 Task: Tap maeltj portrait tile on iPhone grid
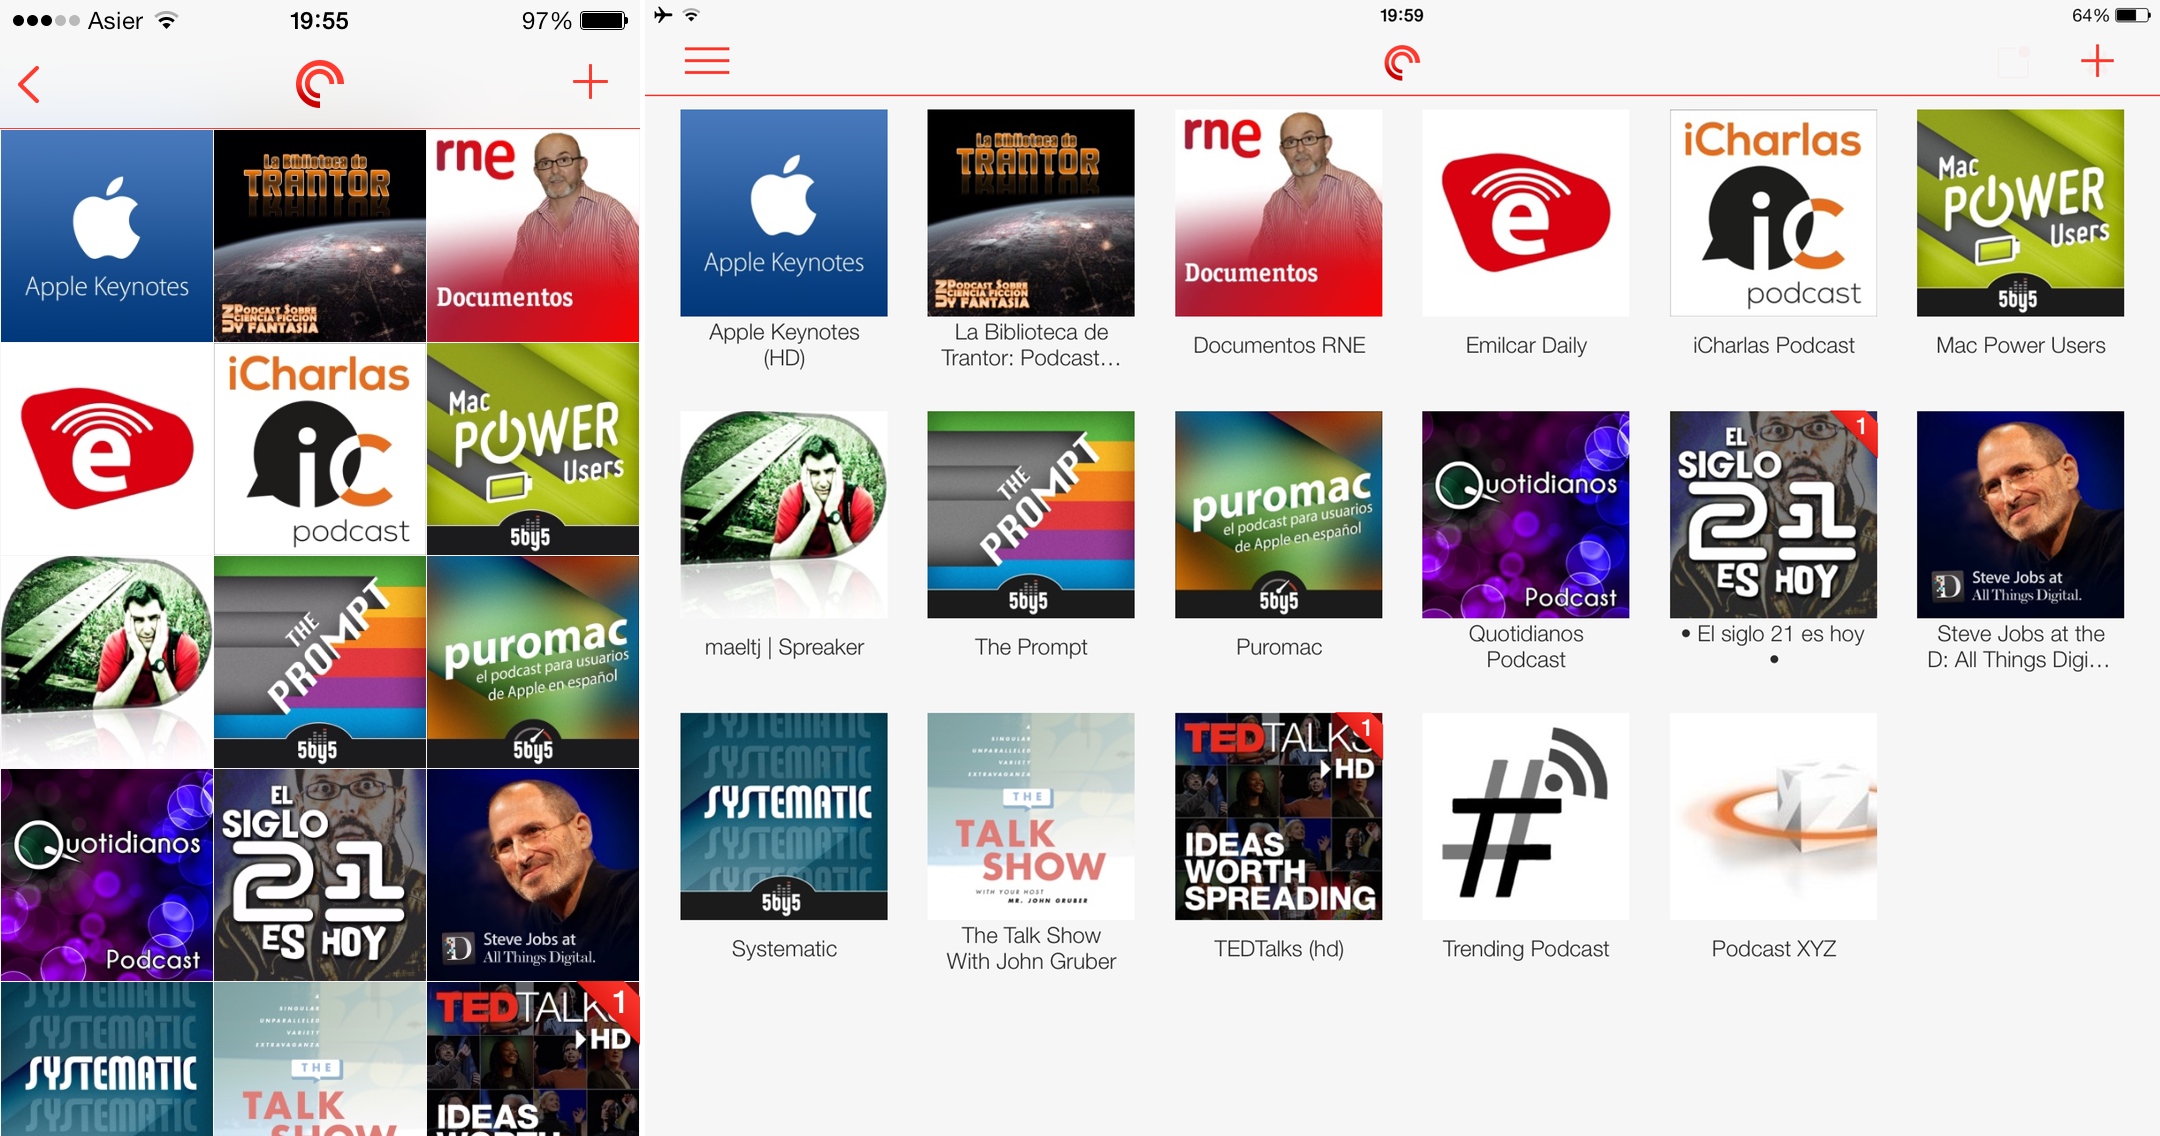(x=107, y=662)
